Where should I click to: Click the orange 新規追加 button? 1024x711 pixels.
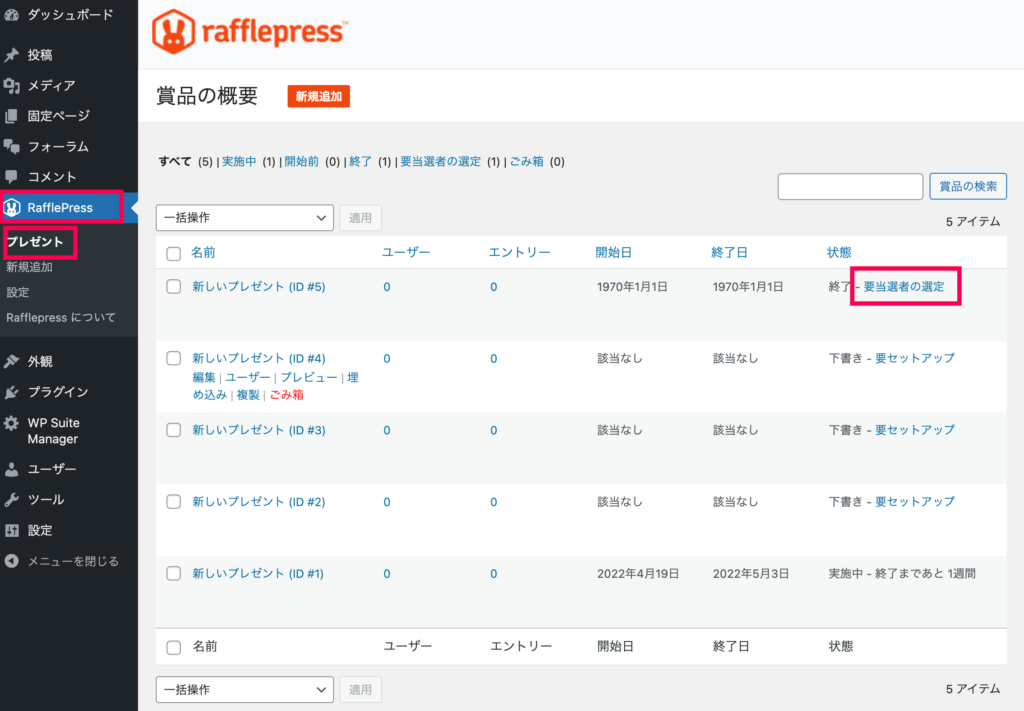coord(319,97)
